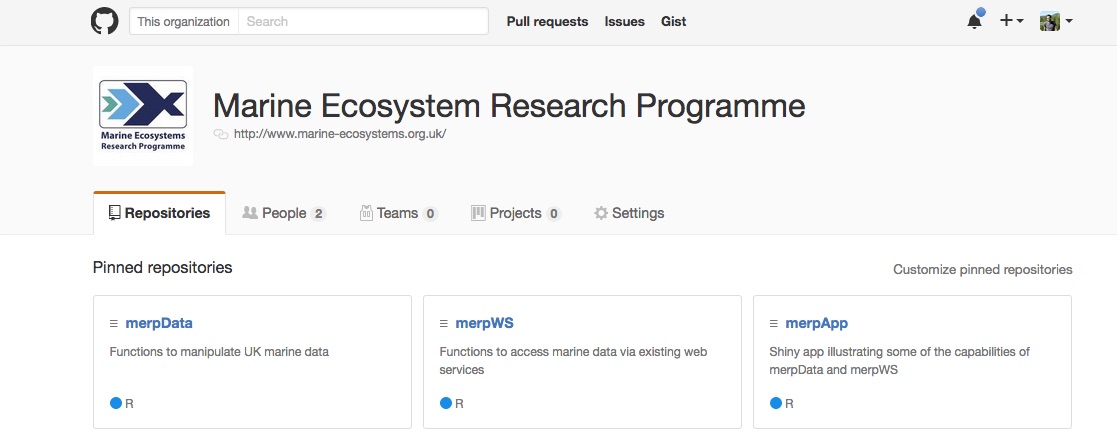Image resolution: width=1117 pixels, height=443 pixels.
Task: Open the marine-ecosystems.org.uk website link
Action: click(339, 134)
